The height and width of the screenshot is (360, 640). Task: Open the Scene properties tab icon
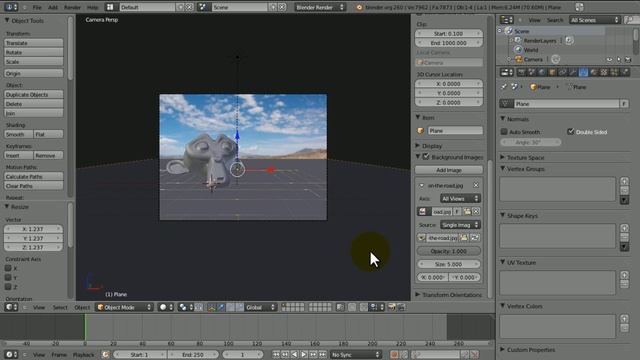pos(532,72)
